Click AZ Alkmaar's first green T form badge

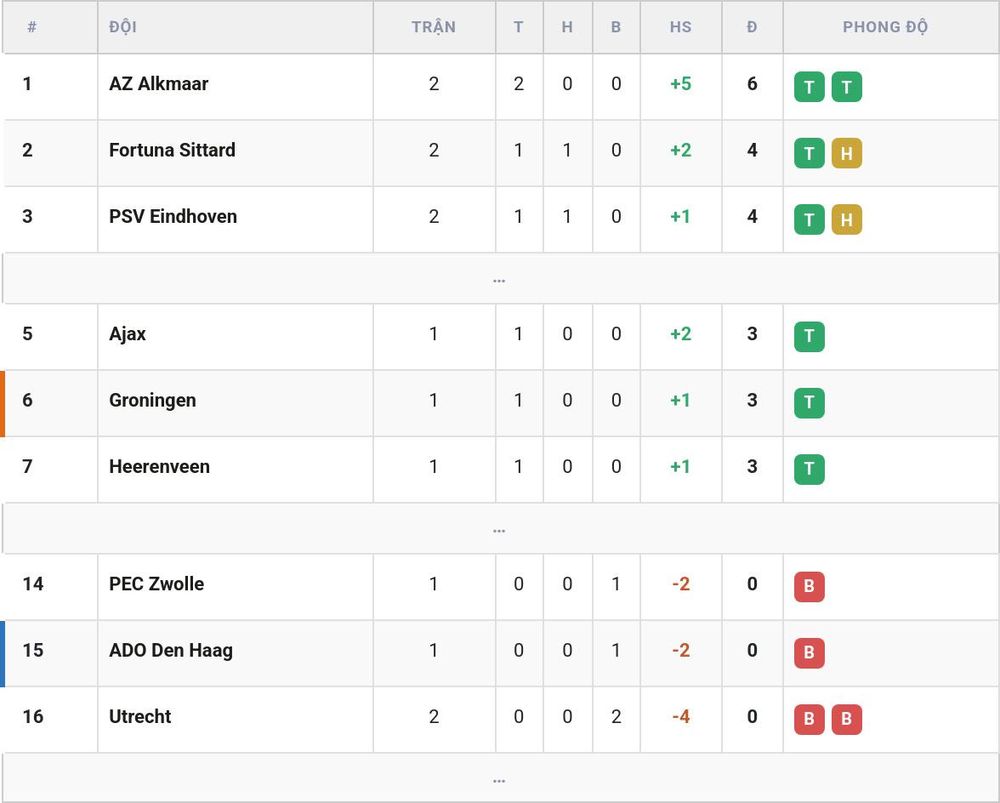(809, 87)
